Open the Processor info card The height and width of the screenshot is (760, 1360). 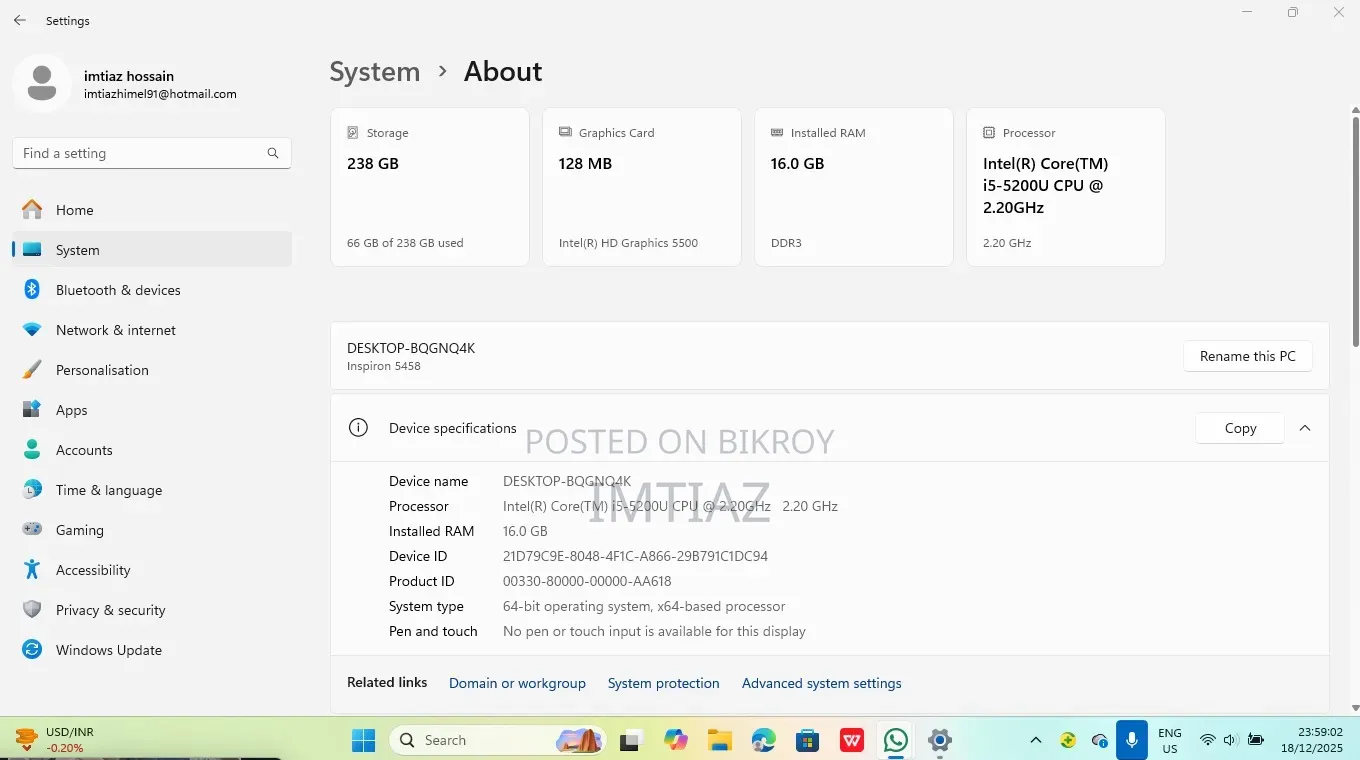click(x=1066, y=187)
